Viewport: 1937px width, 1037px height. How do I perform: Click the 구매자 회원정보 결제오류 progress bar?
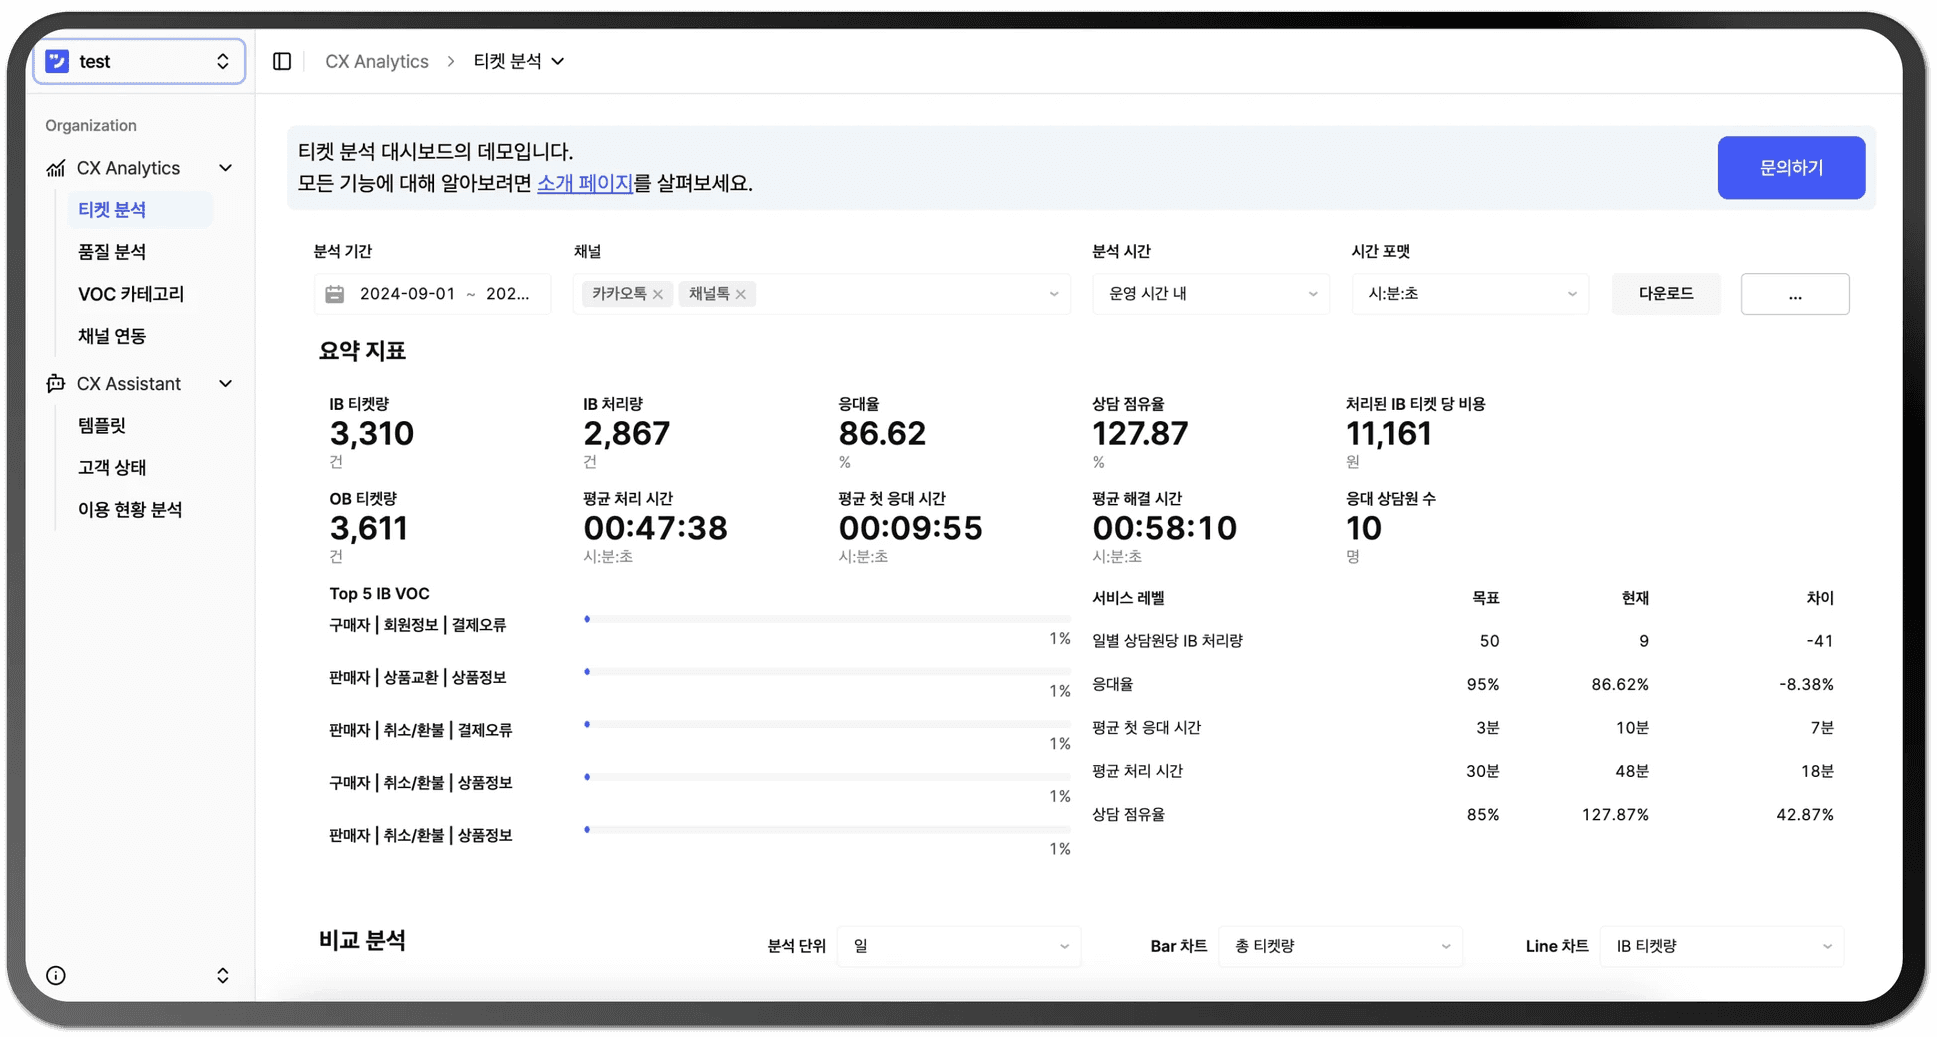[827, 620]
